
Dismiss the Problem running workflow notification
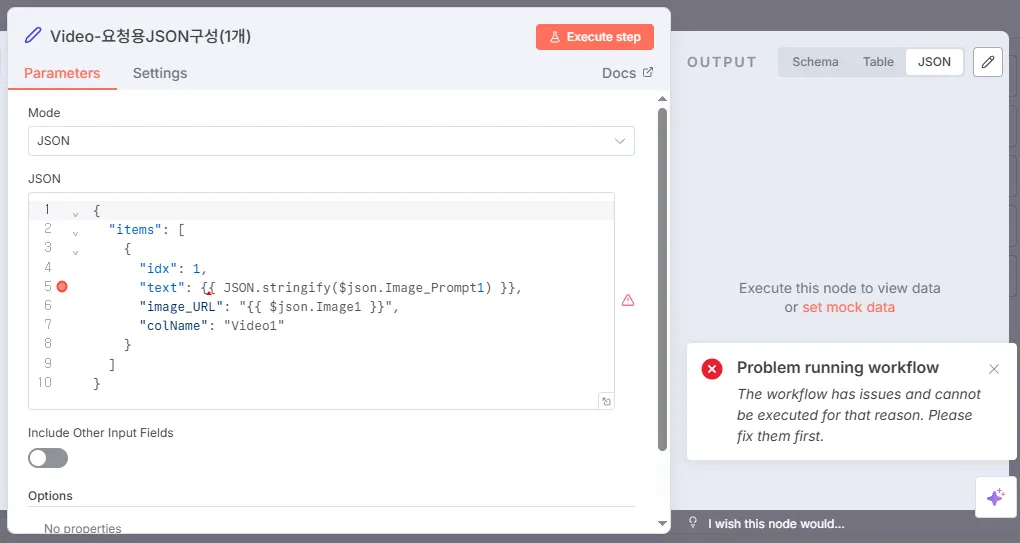pyautogui.click(x=994, y=369)
